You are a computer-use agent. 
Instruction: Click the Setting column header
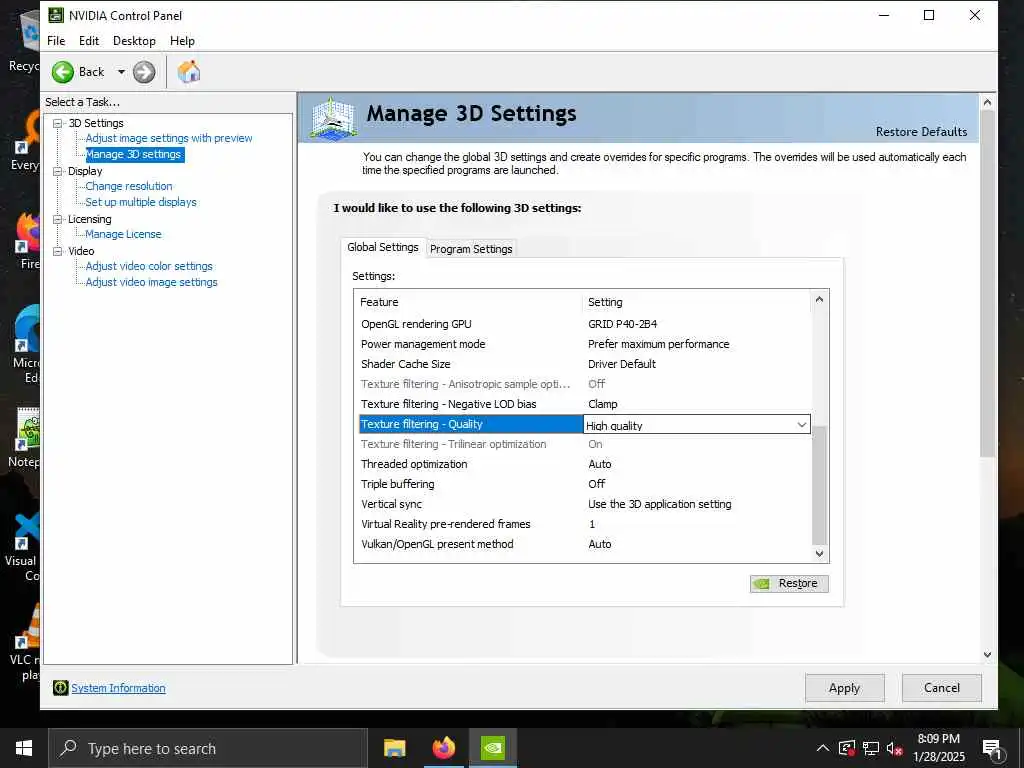point(697,302)
